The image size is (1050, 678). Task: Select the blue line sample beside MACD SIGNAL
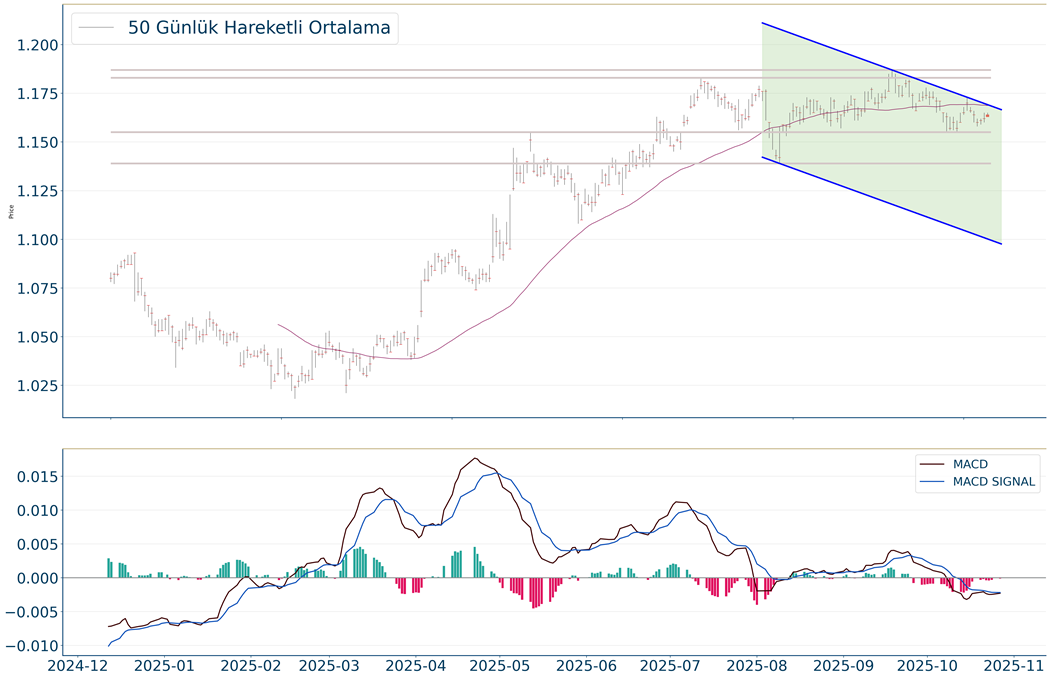point(933,482)
